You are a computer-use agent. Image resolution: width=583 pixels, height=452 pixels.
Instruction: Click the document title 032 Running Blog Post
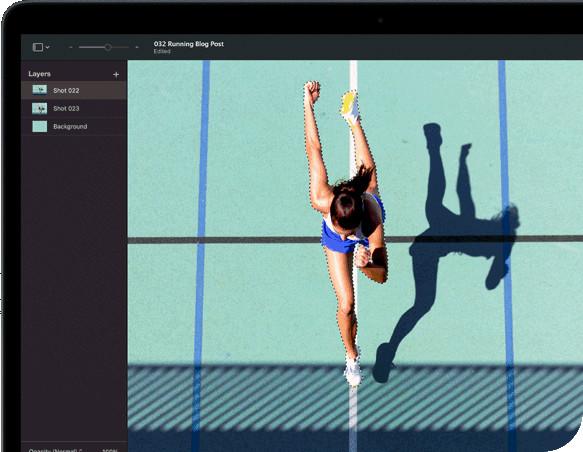pyautogui.click(x=189, y=44)
